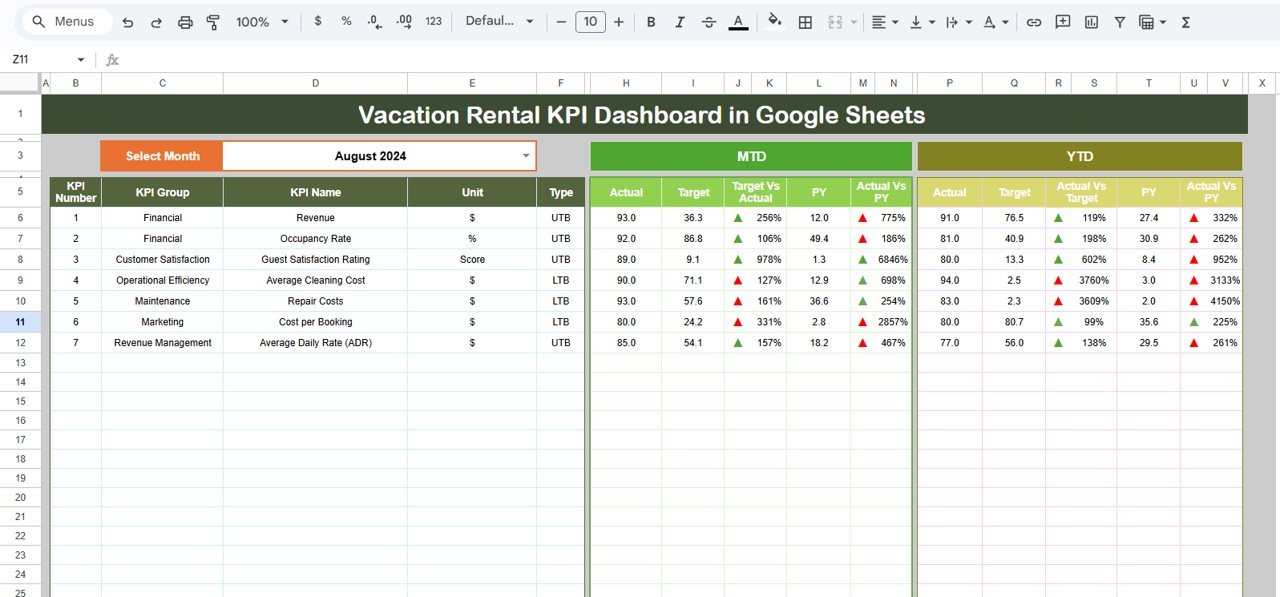The image size is (1280, 597).
Task: Click the insert link icon
Action: 1034,21
